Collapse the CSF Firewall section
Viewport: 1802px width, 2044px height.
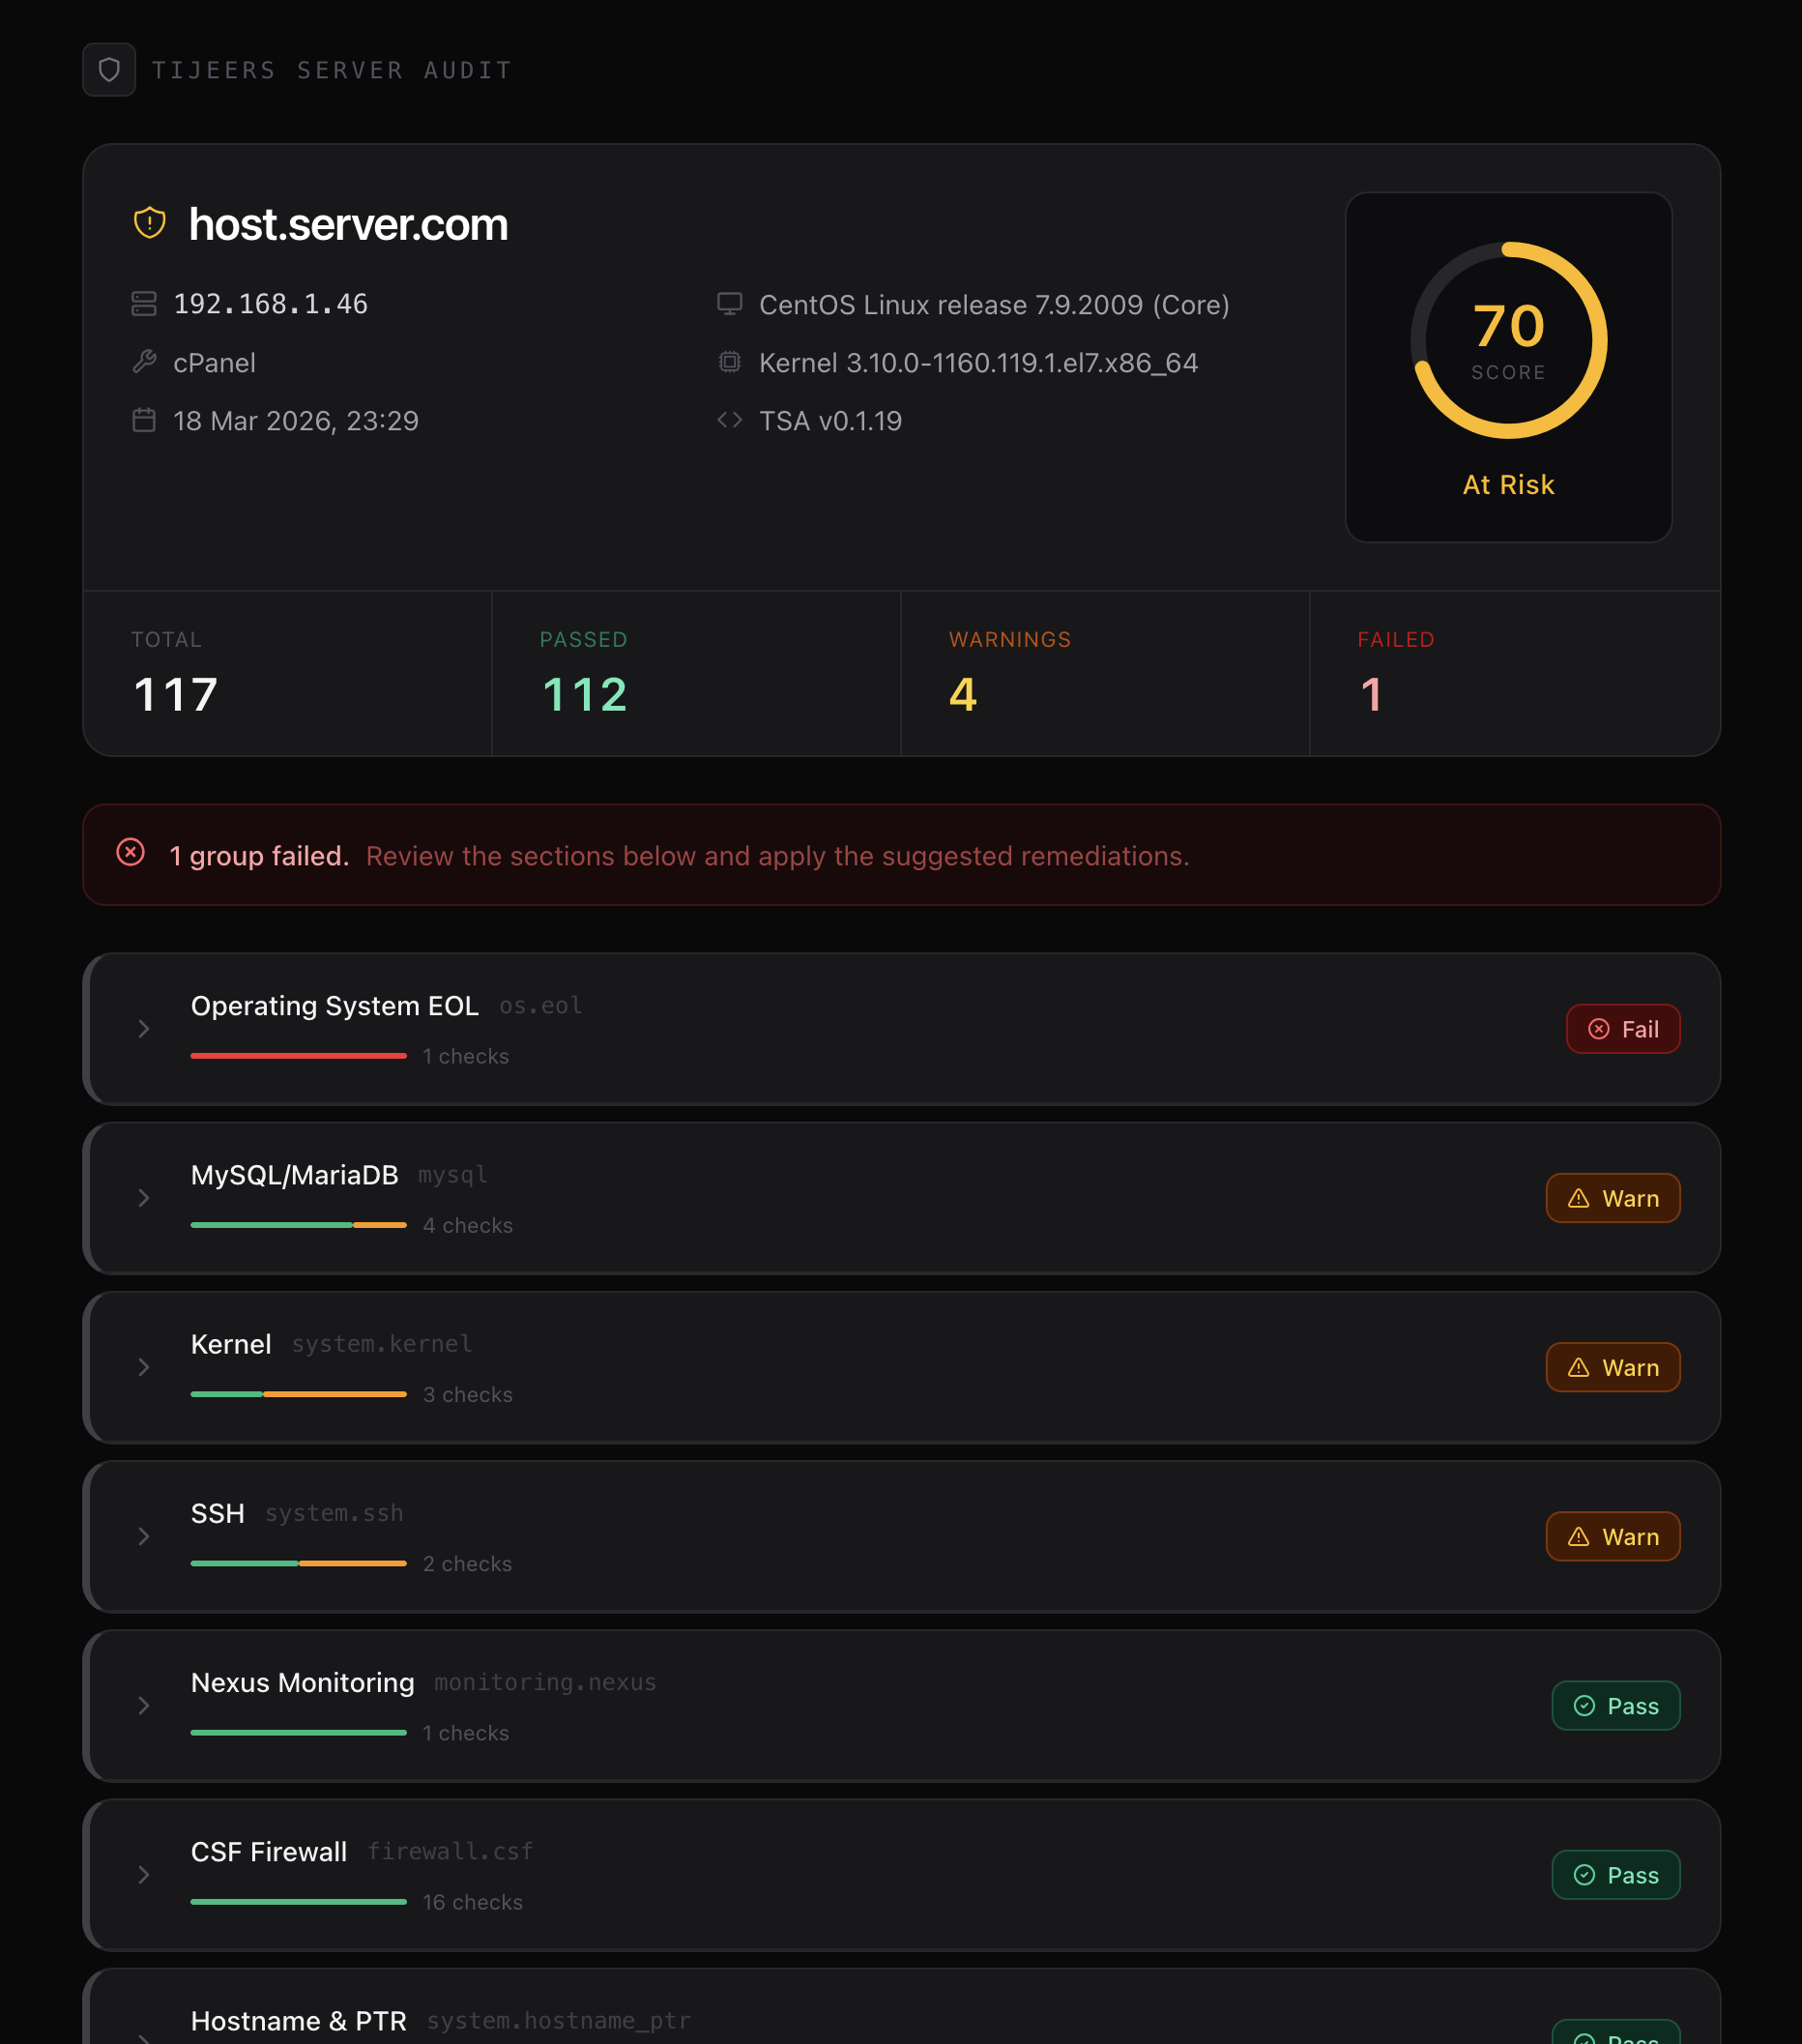[x=143, y=1876]
